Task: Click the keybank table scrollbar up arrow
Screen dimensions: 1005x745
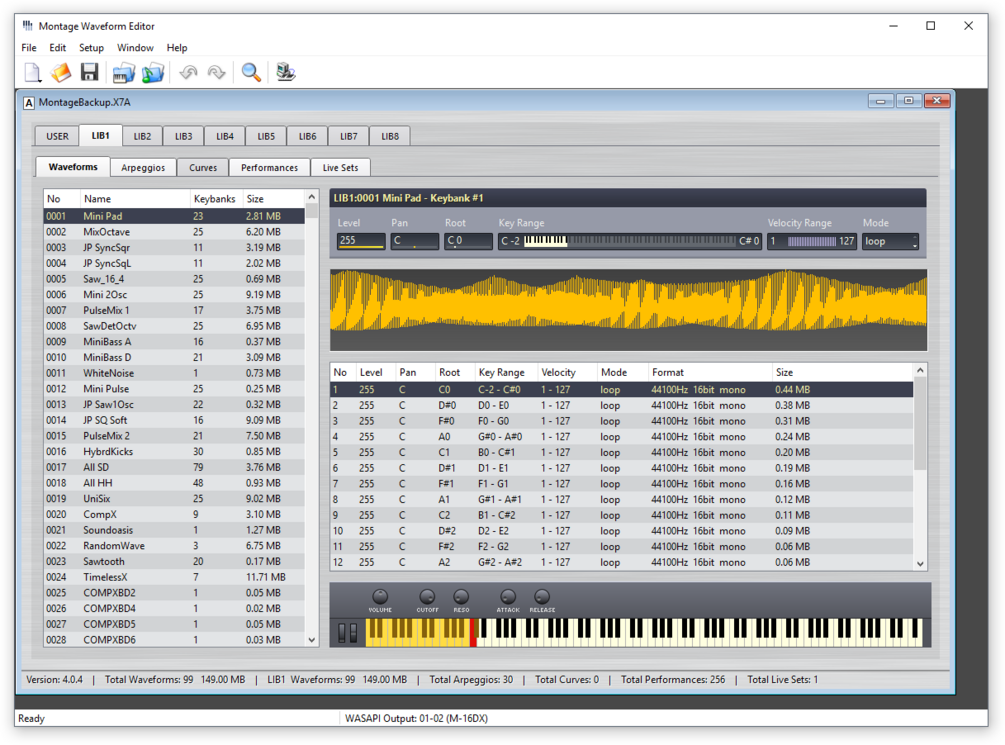Action: click(x=920, y=371)
